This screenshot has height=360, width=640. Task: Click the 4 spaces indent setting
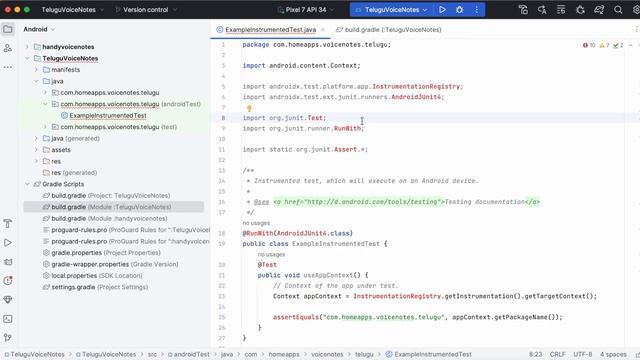coord(613,354)
